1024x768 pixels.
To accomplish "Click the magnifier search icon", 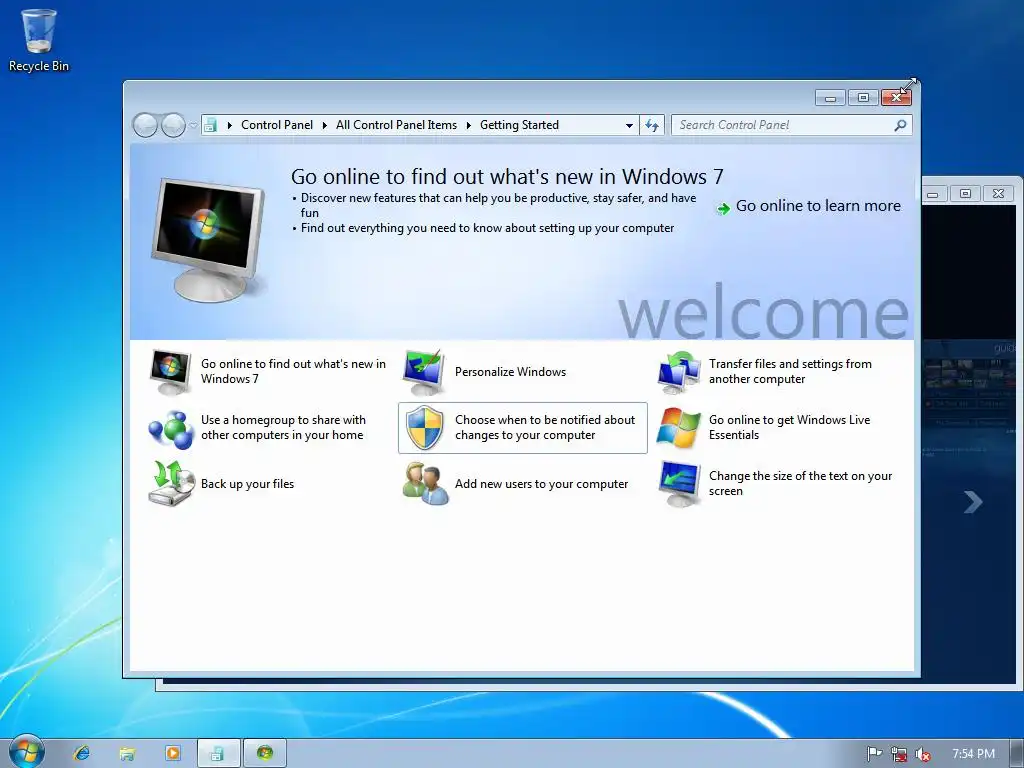I will point(900,125).
